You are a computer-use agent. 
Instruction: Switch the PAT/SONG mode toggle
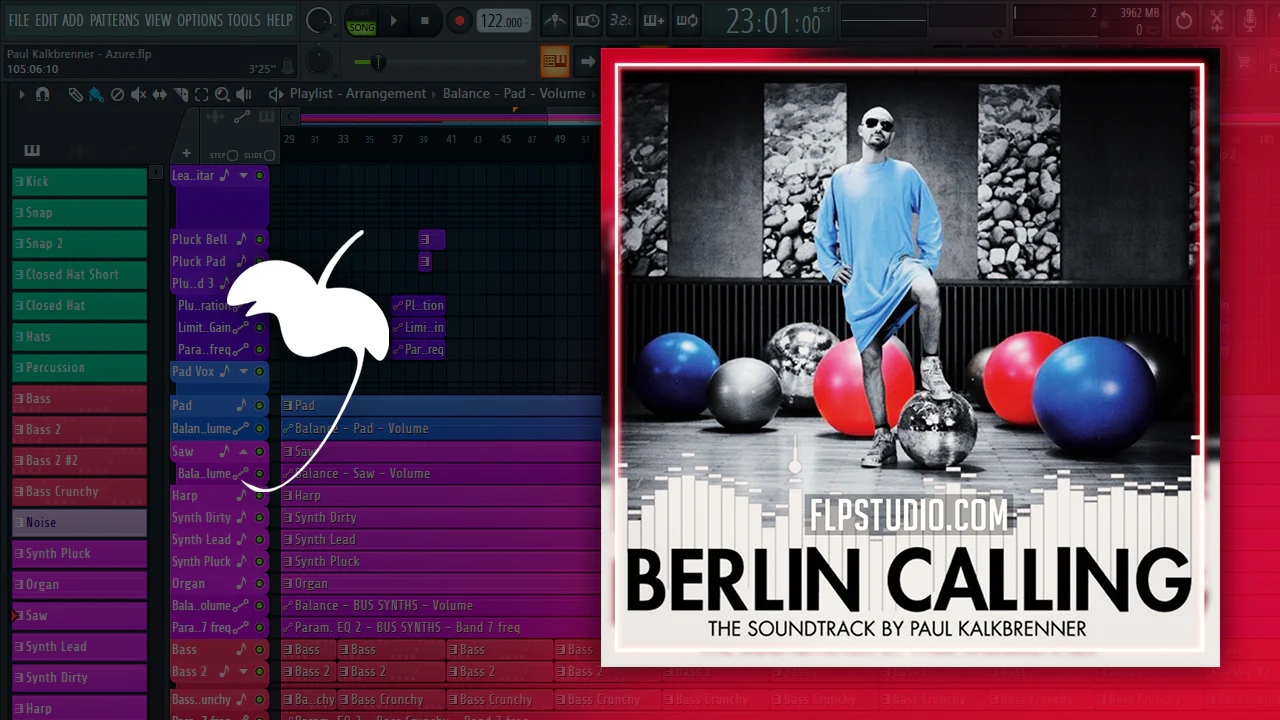click(x=362, y=22)
